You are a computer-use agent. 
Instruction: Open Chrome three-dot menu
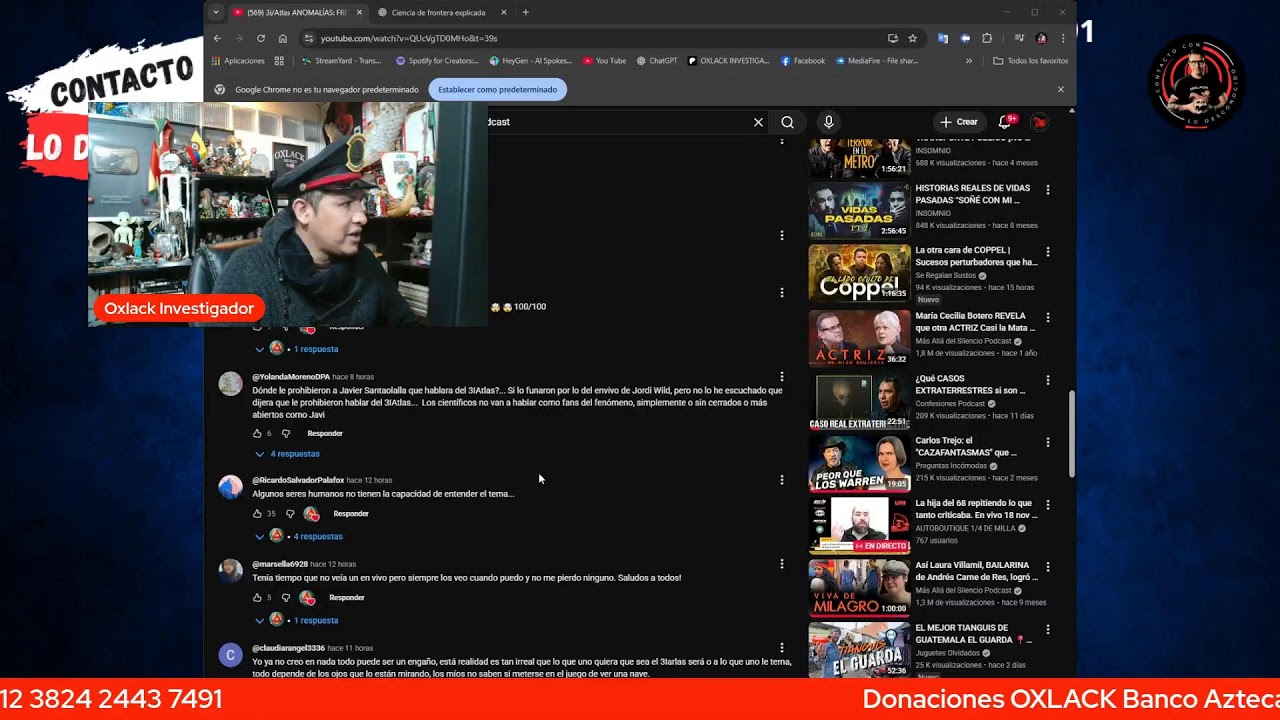[1062, 38]
